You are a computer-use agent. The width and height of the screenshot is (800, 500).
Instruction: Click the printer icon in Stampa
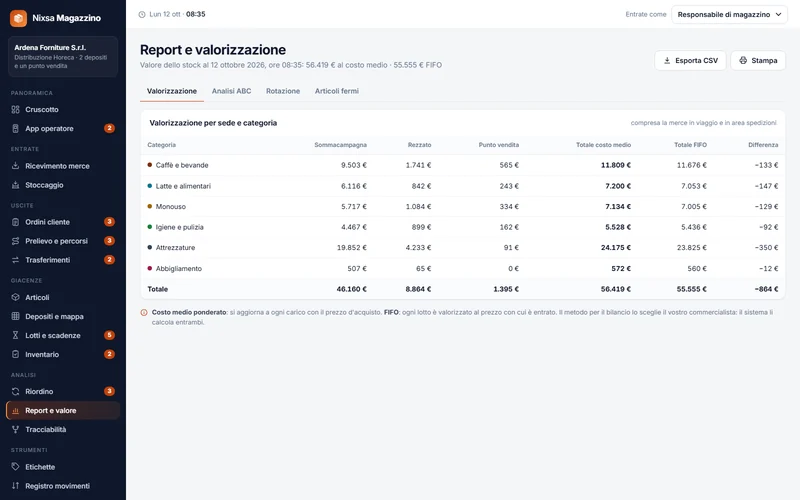click(743, 60)
